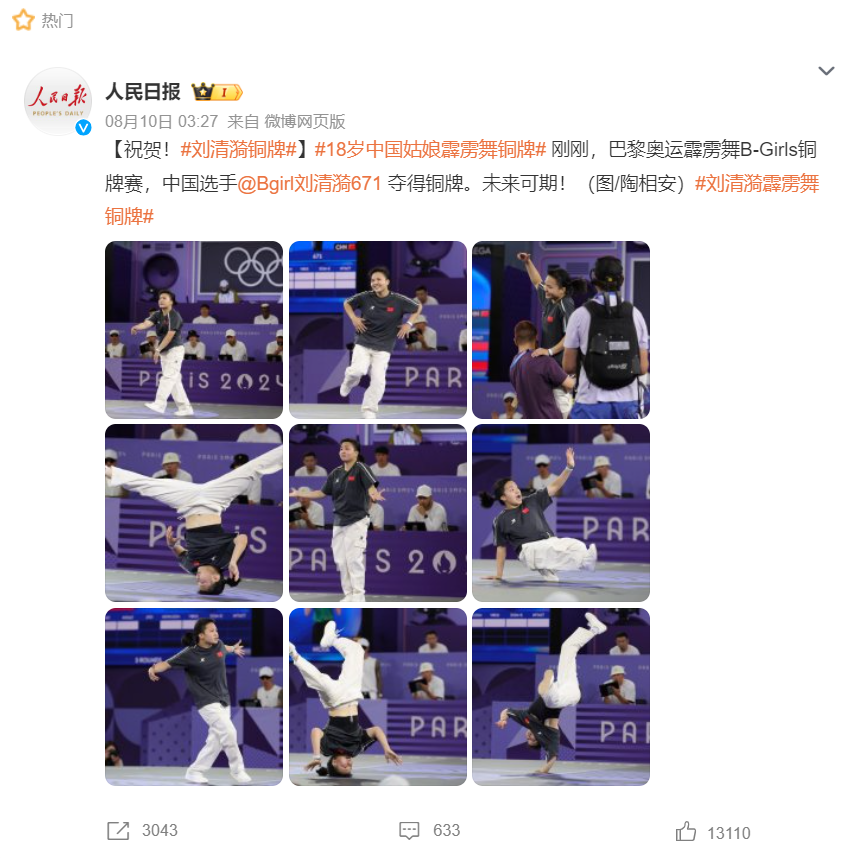The image size is (850, 858).
Task: Click the repost share icon
Action: tap(118, 831)
